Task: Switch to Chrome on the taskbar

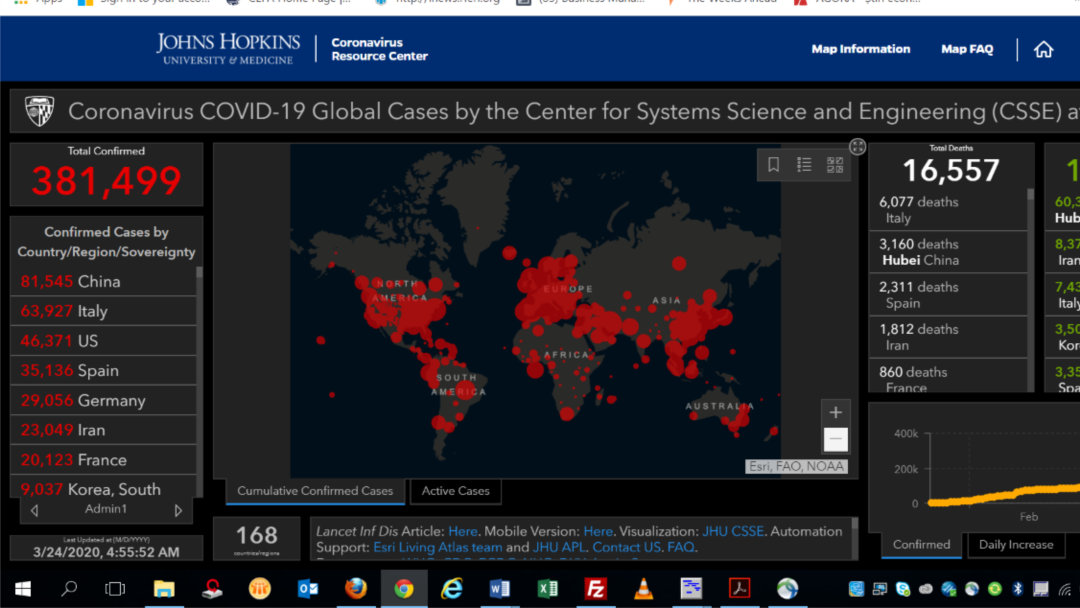Action: pos(404,589)
